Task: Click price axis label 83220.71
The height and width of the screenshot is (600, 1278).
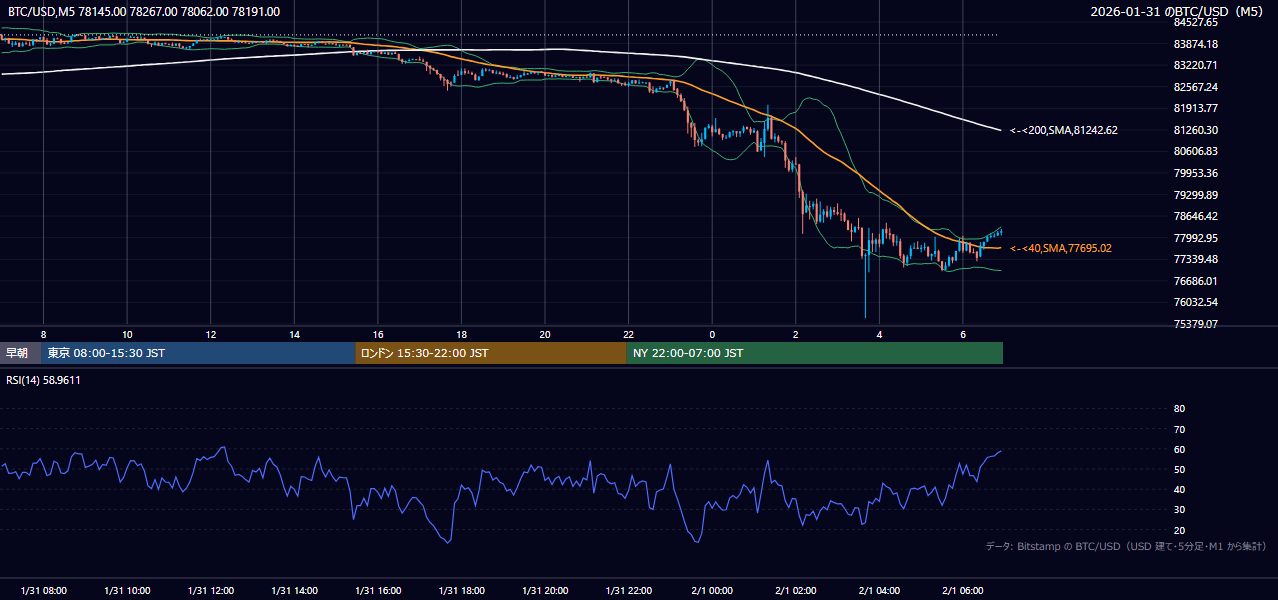Action: [x=1195, y=65]
